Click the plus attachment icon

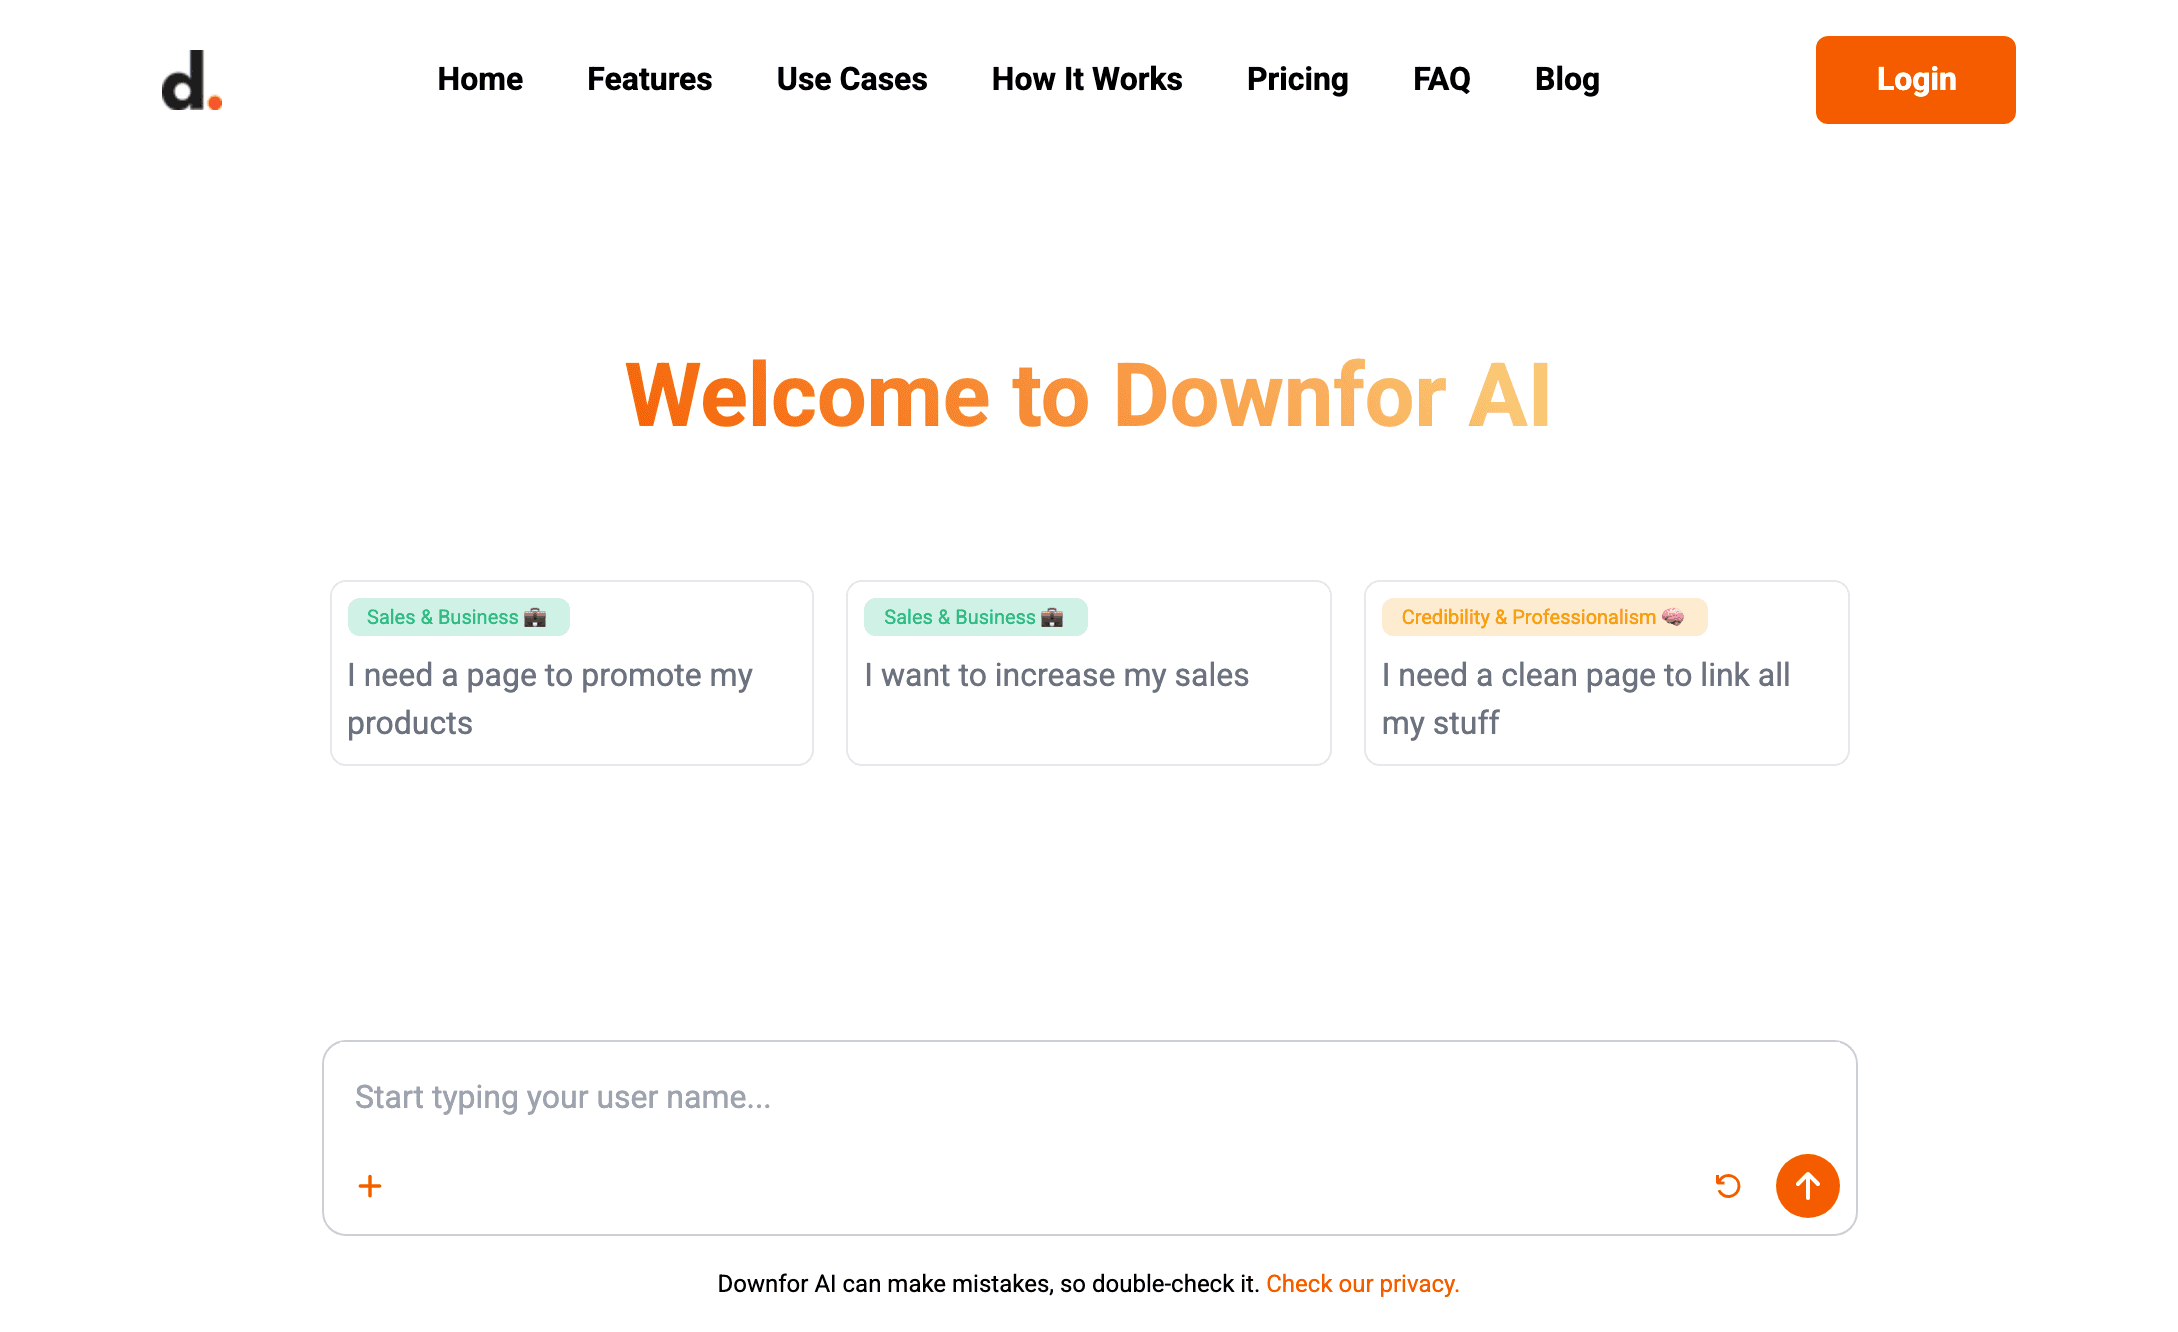(x=370, y=1186)
